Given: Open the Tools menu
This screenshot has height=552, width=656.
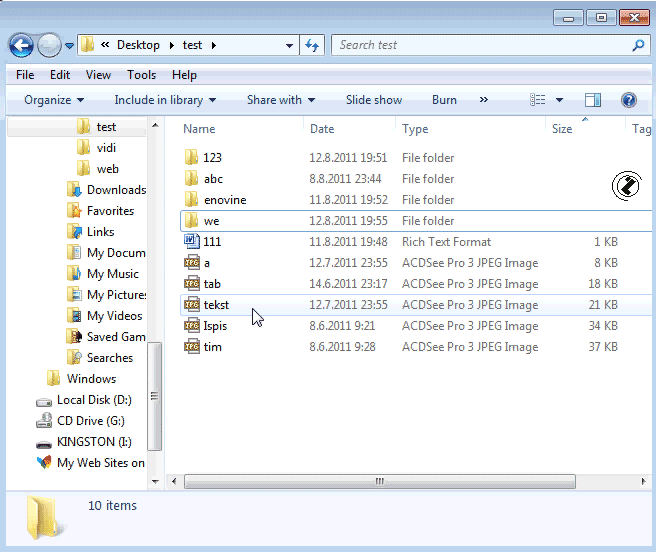Looking at the screenshot, I should pyautogui.click(x=141, y=75).
